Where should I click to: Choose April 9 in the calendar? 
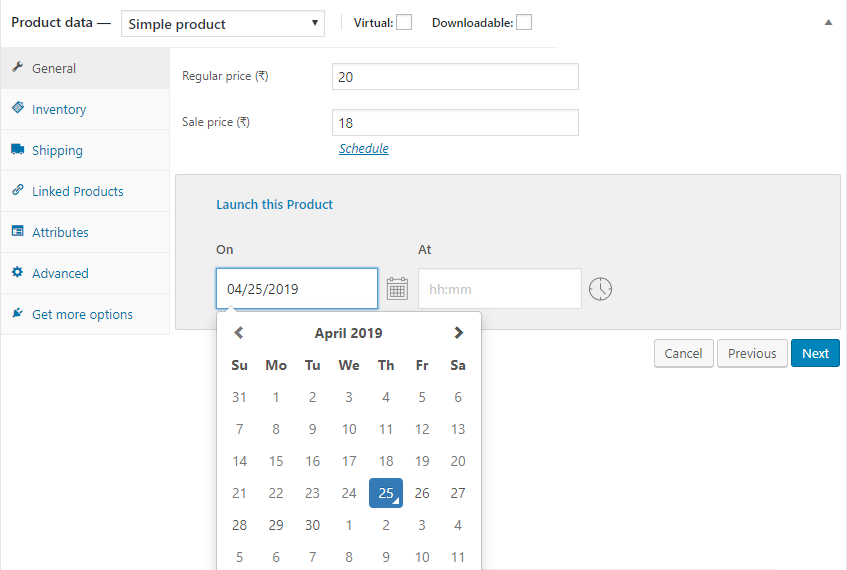pos(312,429)
